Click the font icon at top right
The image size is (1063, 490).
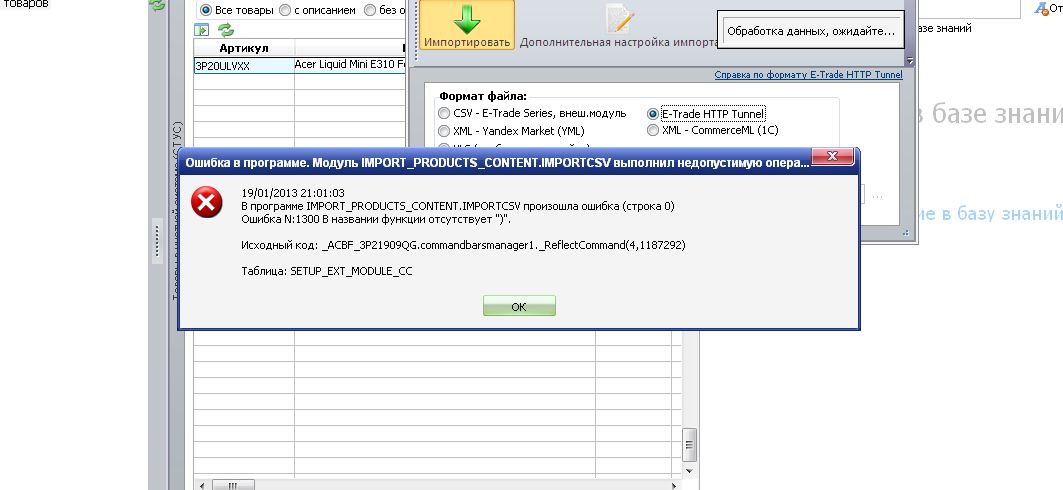(1041, 8)
